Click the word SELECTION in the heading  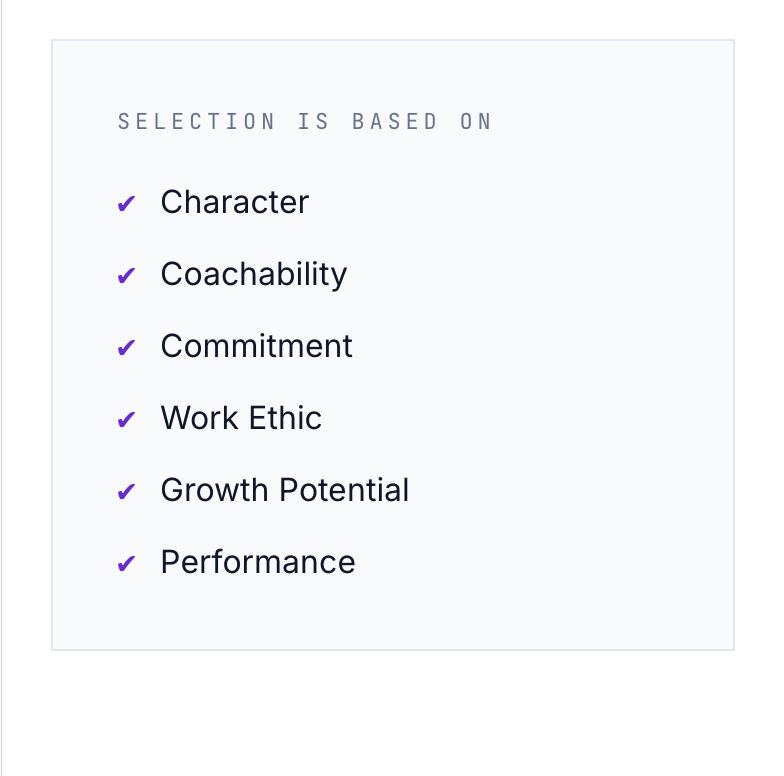(196, 122)
